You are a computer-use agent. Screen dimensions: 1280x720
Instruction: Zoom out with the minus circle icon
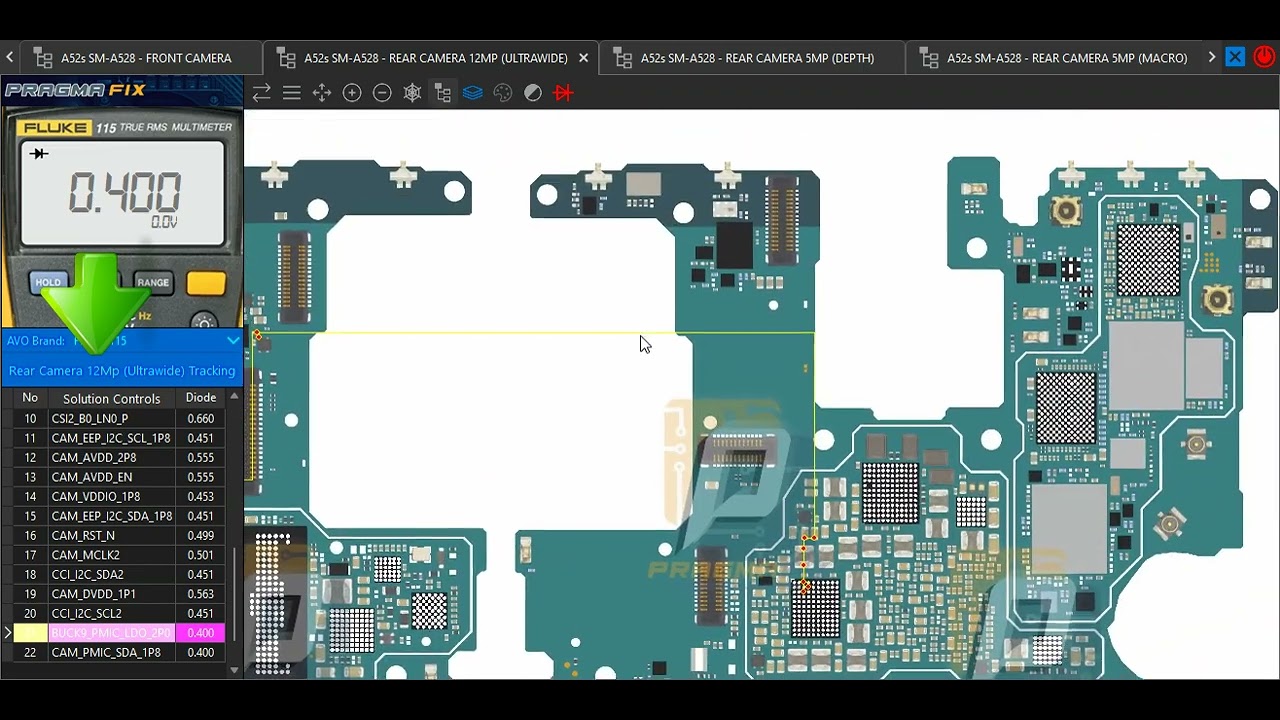pos(382,93)
